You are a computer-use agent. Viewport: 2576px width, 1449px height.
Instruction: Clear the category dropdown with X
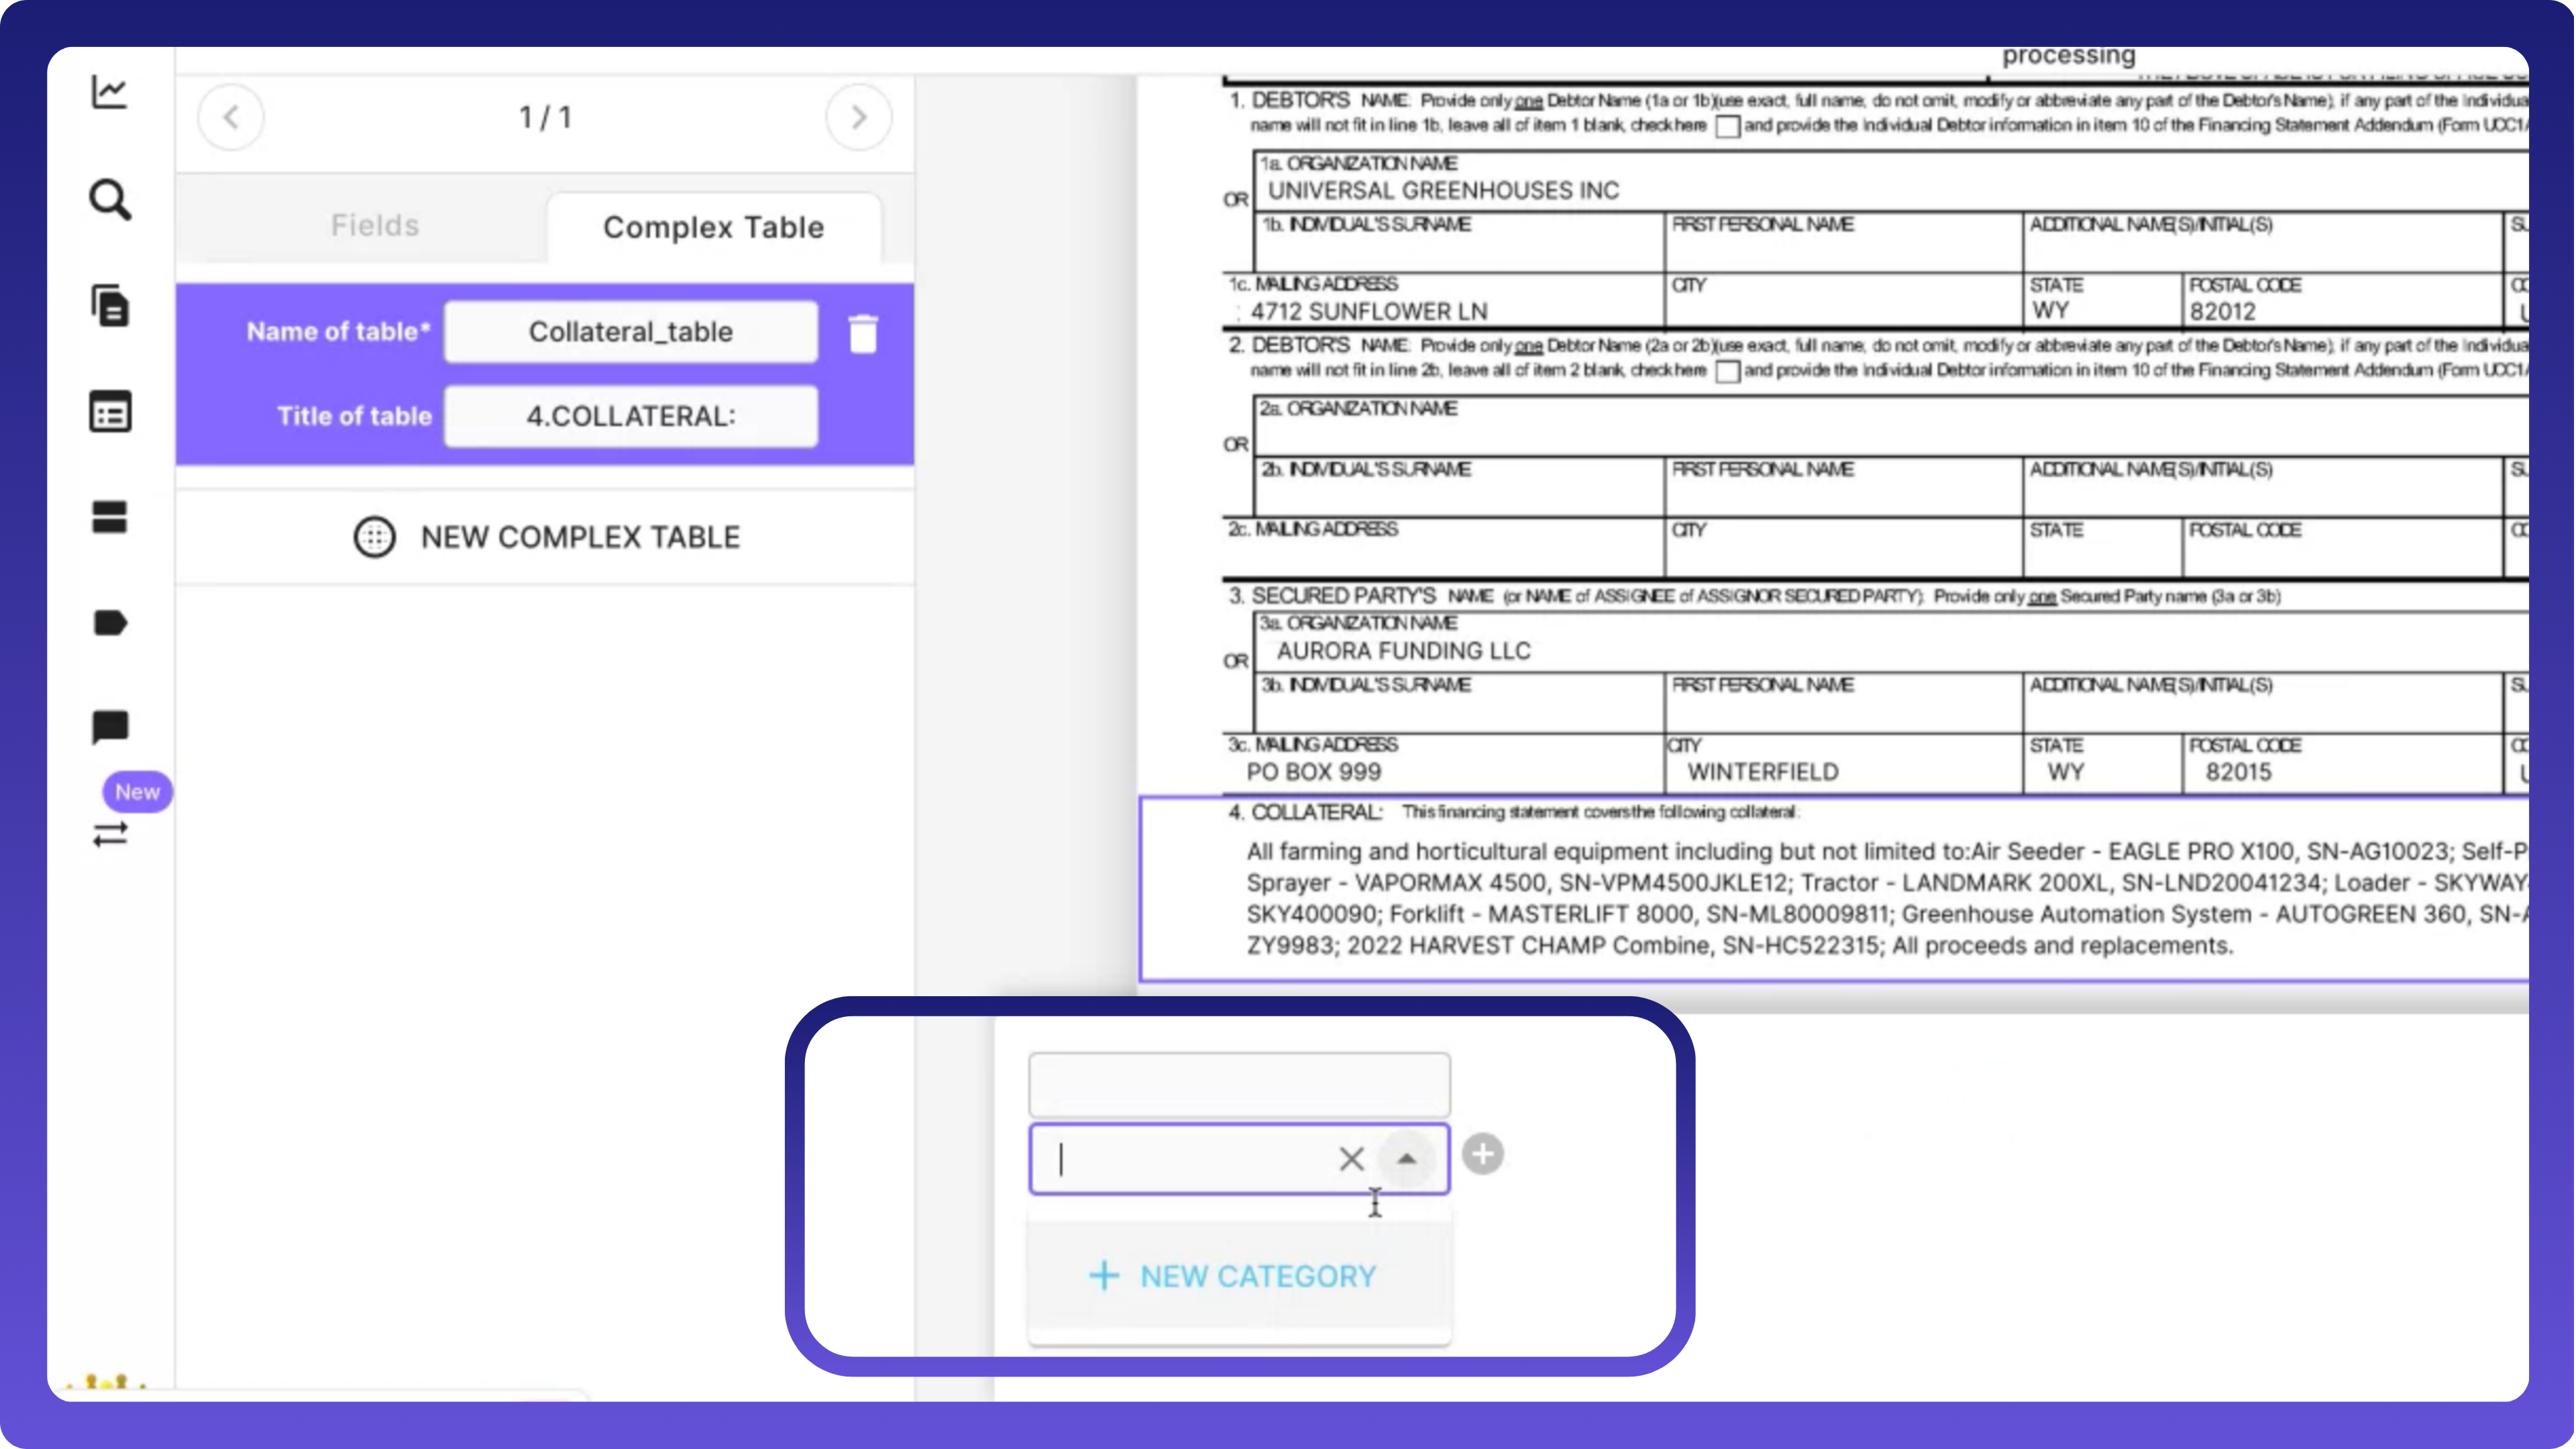tap(1351, 1159)
